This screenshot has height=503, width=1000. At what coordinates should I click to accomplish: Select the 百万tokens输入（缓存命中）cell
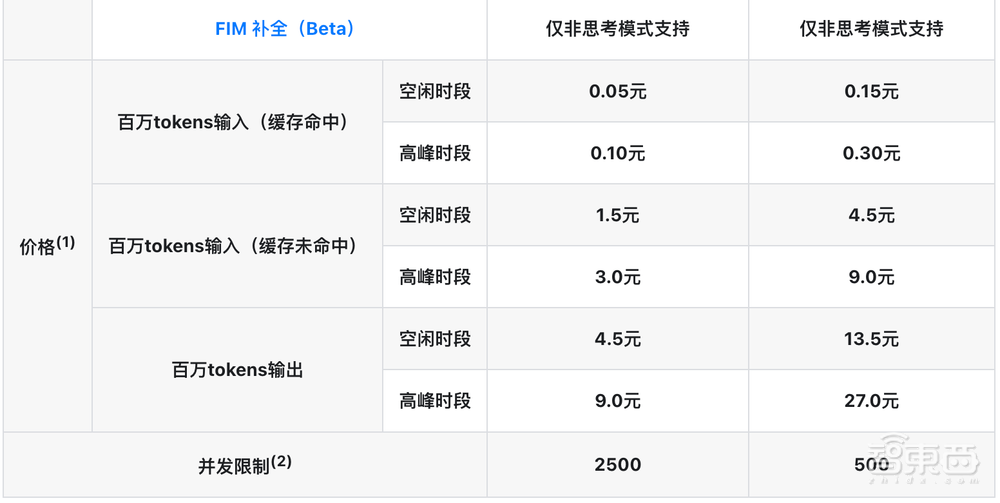[x=237, y=122]
